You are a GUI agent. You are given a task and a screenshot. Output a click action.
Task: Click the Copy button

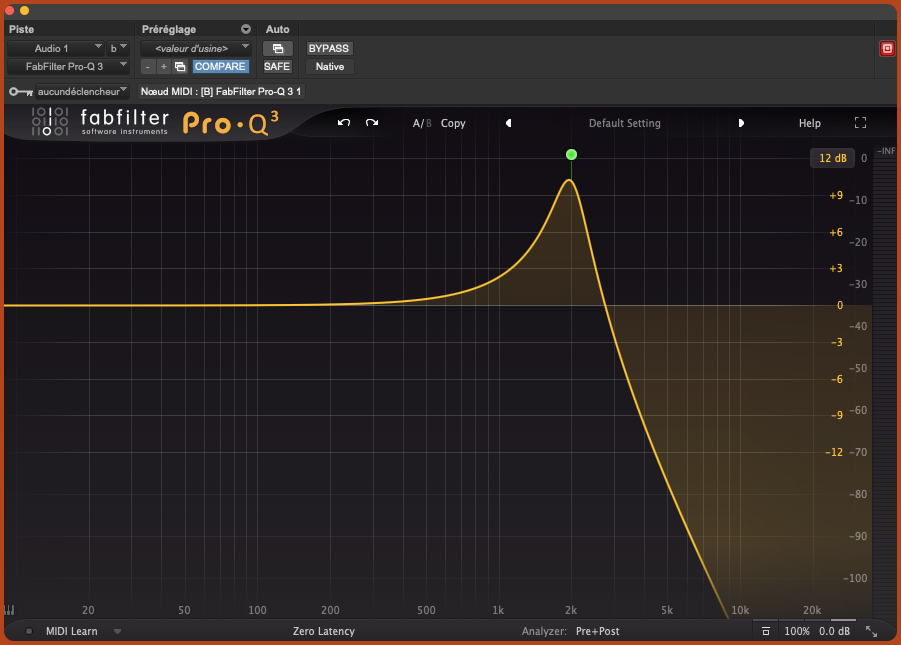453,123
